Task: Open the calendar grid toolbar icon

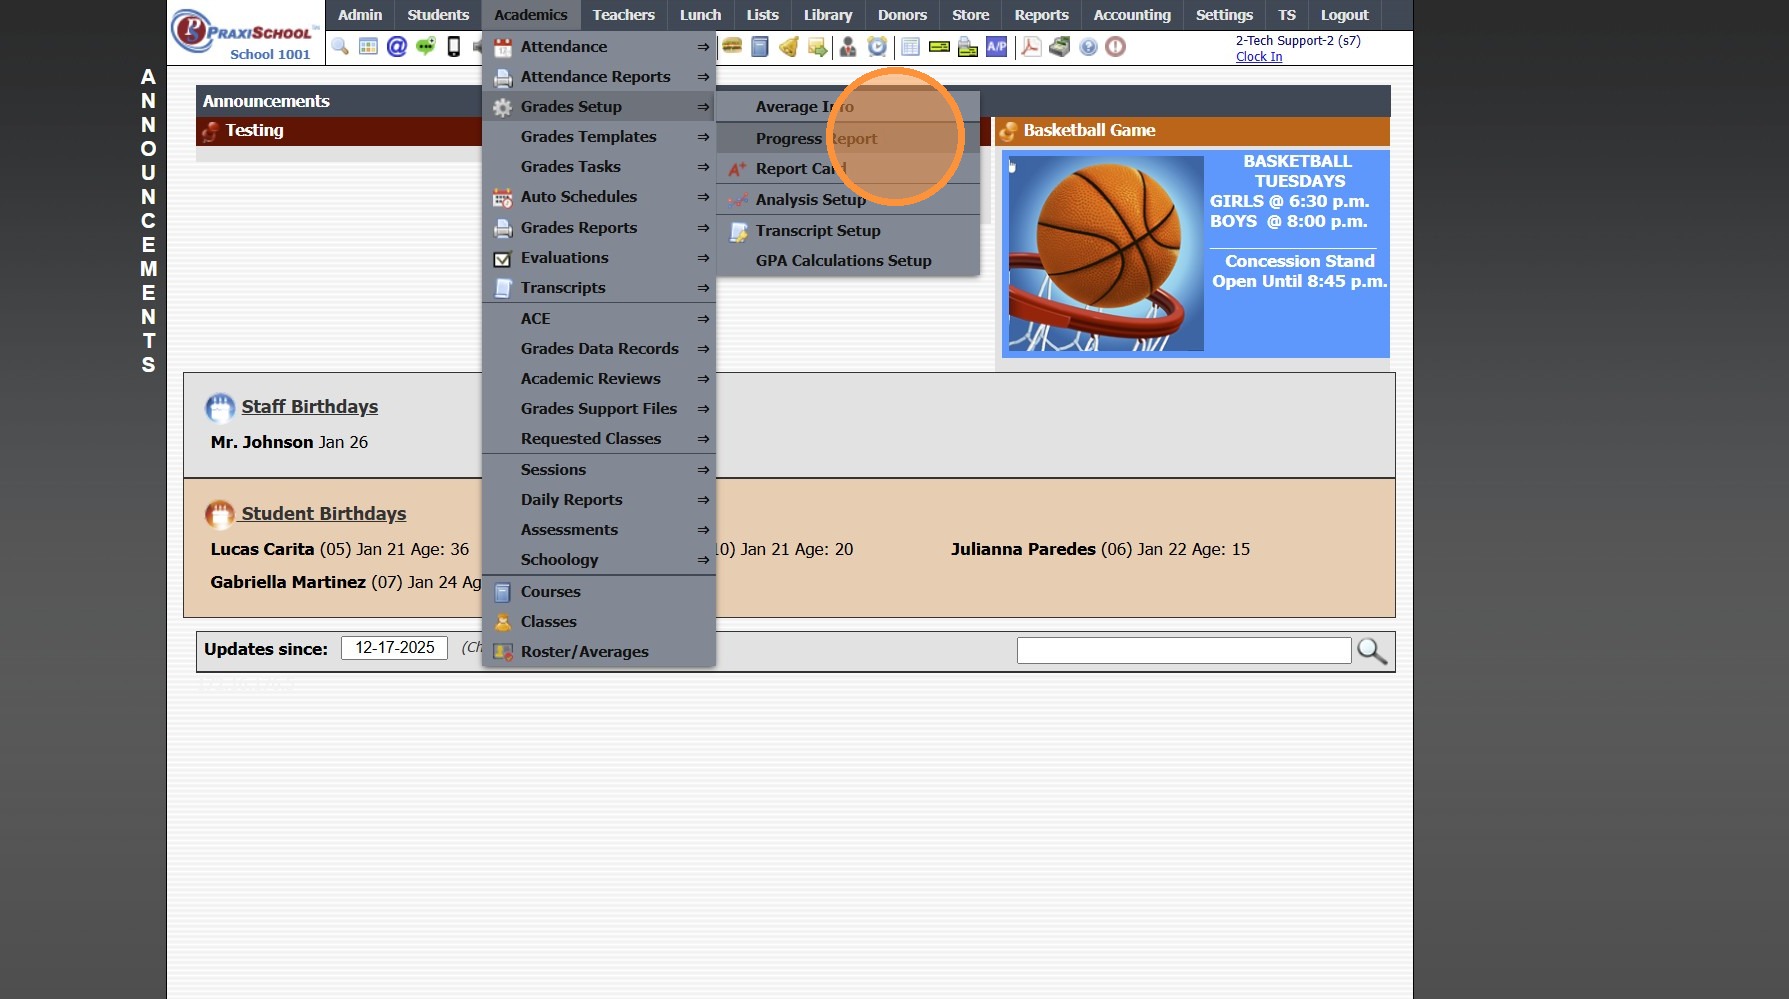Action: pos(368,47)
